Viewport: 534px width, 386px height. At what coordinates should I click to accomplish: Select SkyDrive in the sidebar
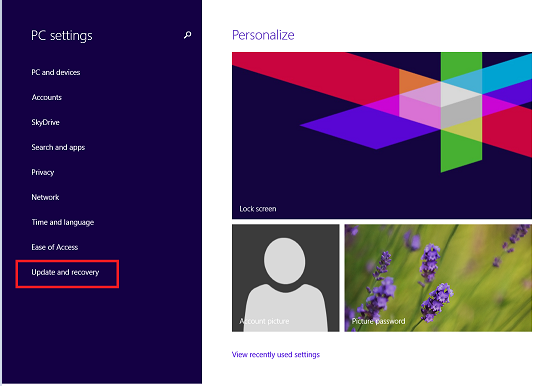coord(45,122)
